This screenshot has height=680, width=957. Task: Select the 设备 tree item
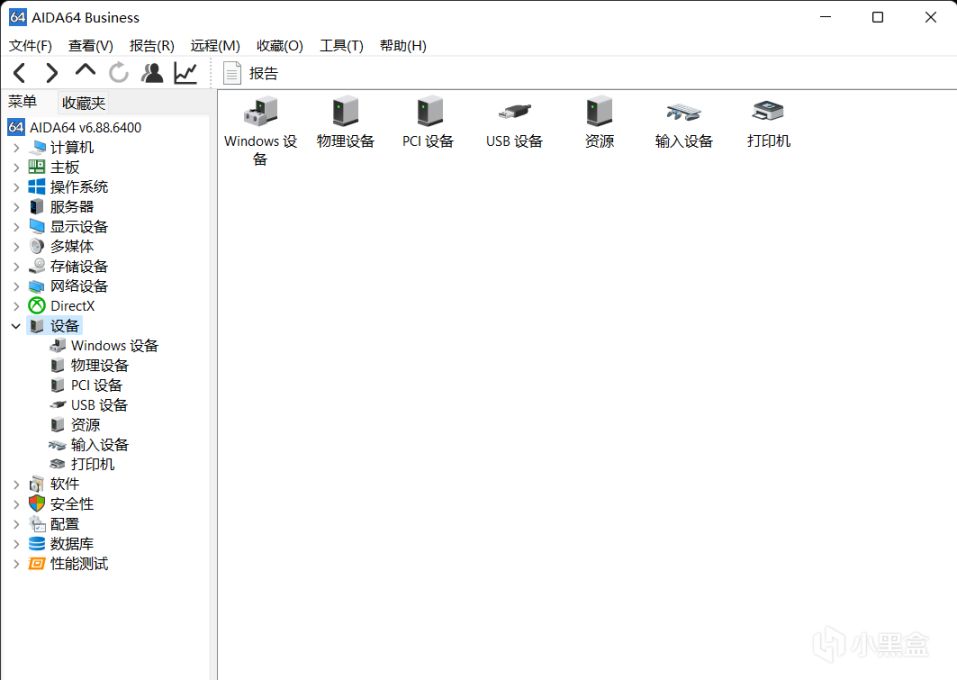65,326
